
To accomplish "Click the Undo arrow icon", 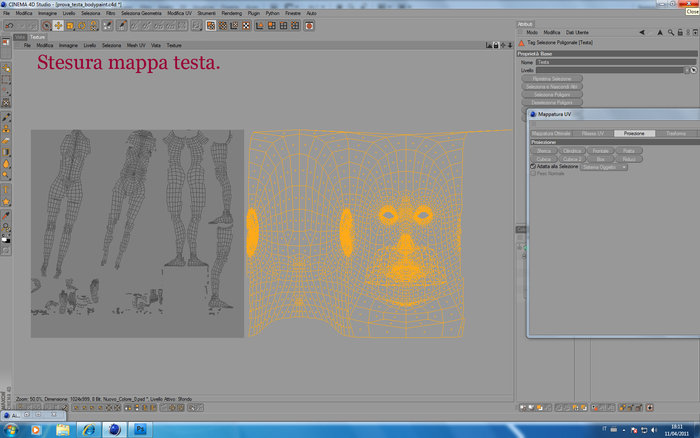I will pos(9,26).
